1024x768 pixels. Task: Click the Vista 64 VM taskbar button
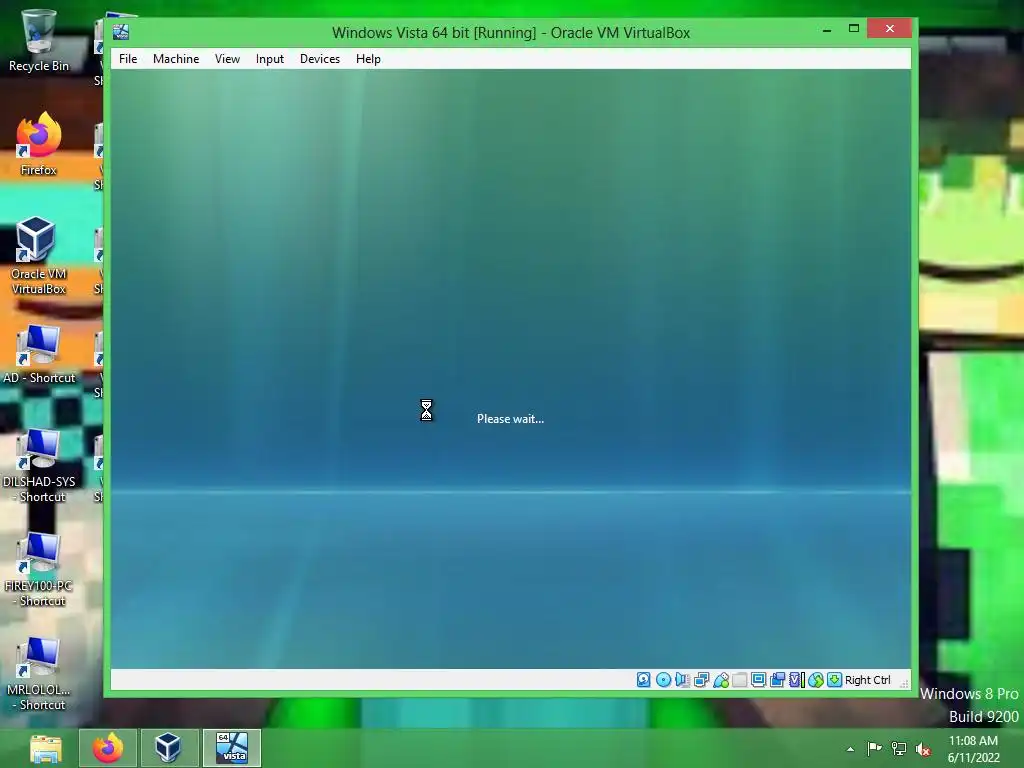click(x=232, y=748)
